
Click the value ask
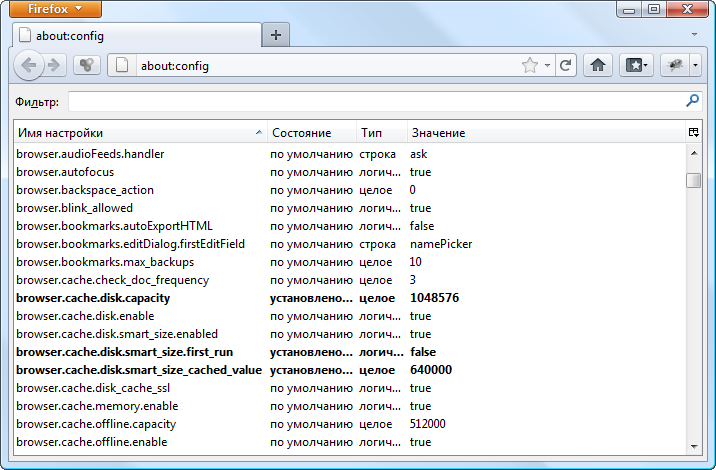coord(418,154)
